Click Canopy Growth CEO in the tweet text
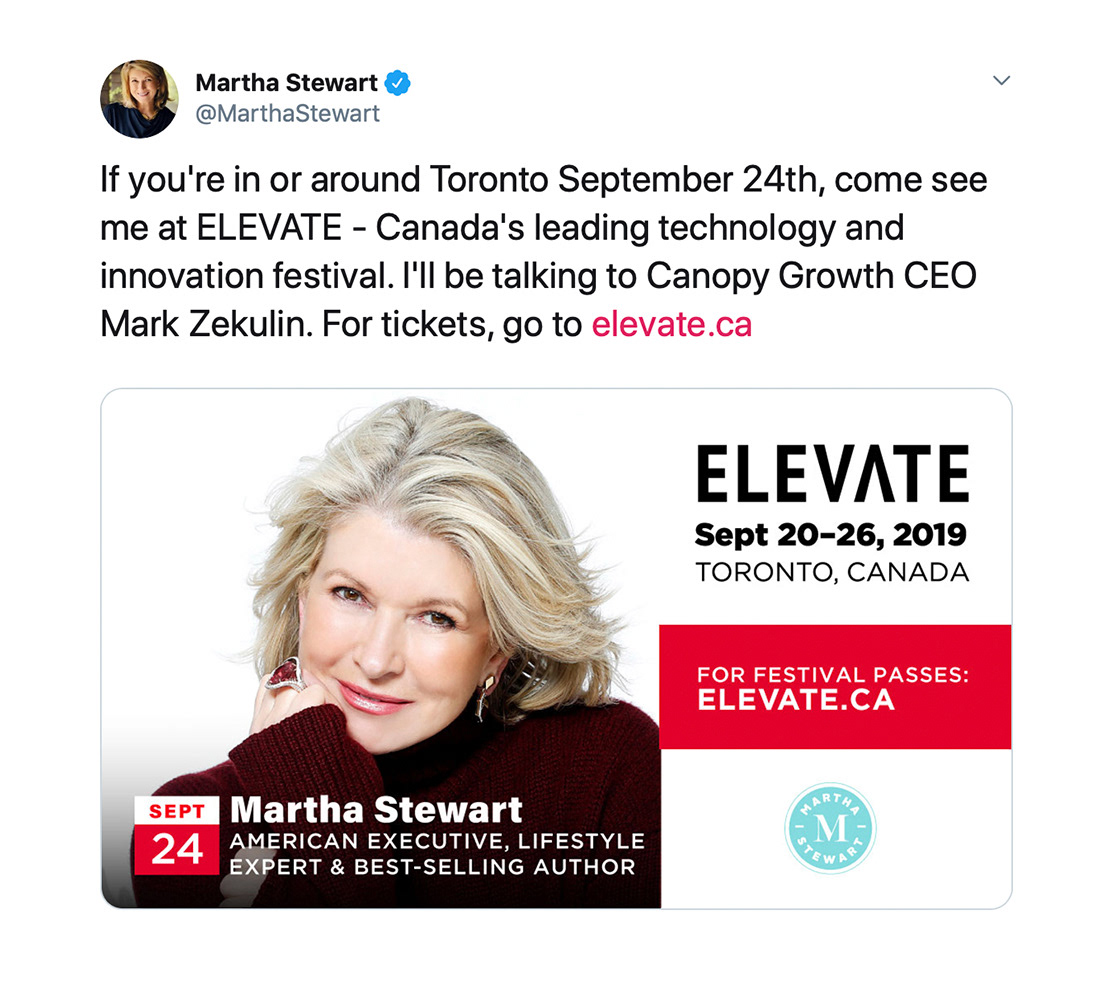Image resolution: width=1110 pixels, height=984 pixels. (x=811, y=276)
